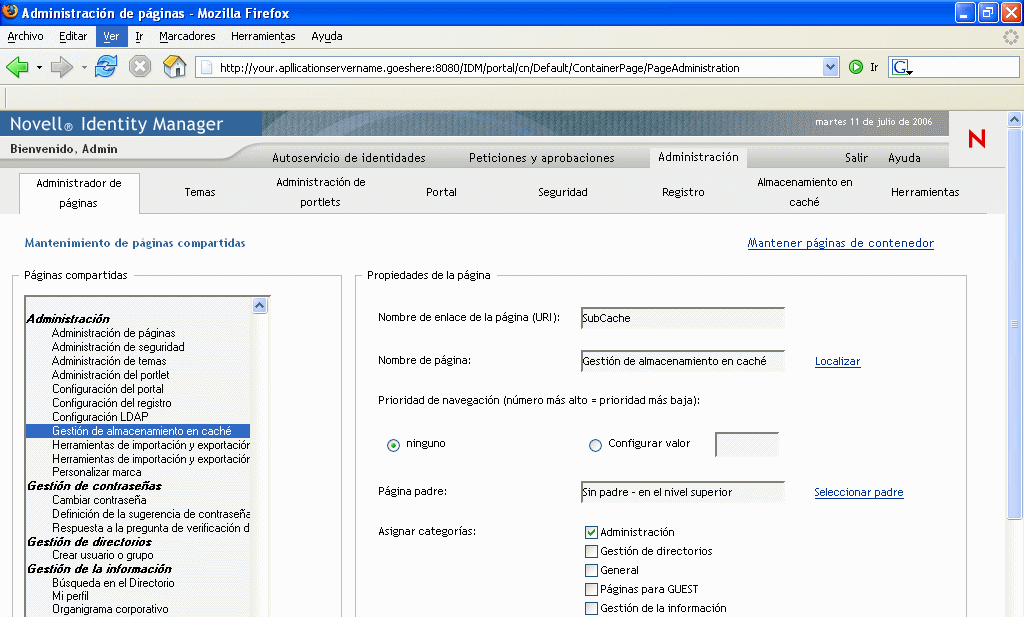Go back with the green arrow

[x=18, y=67]
